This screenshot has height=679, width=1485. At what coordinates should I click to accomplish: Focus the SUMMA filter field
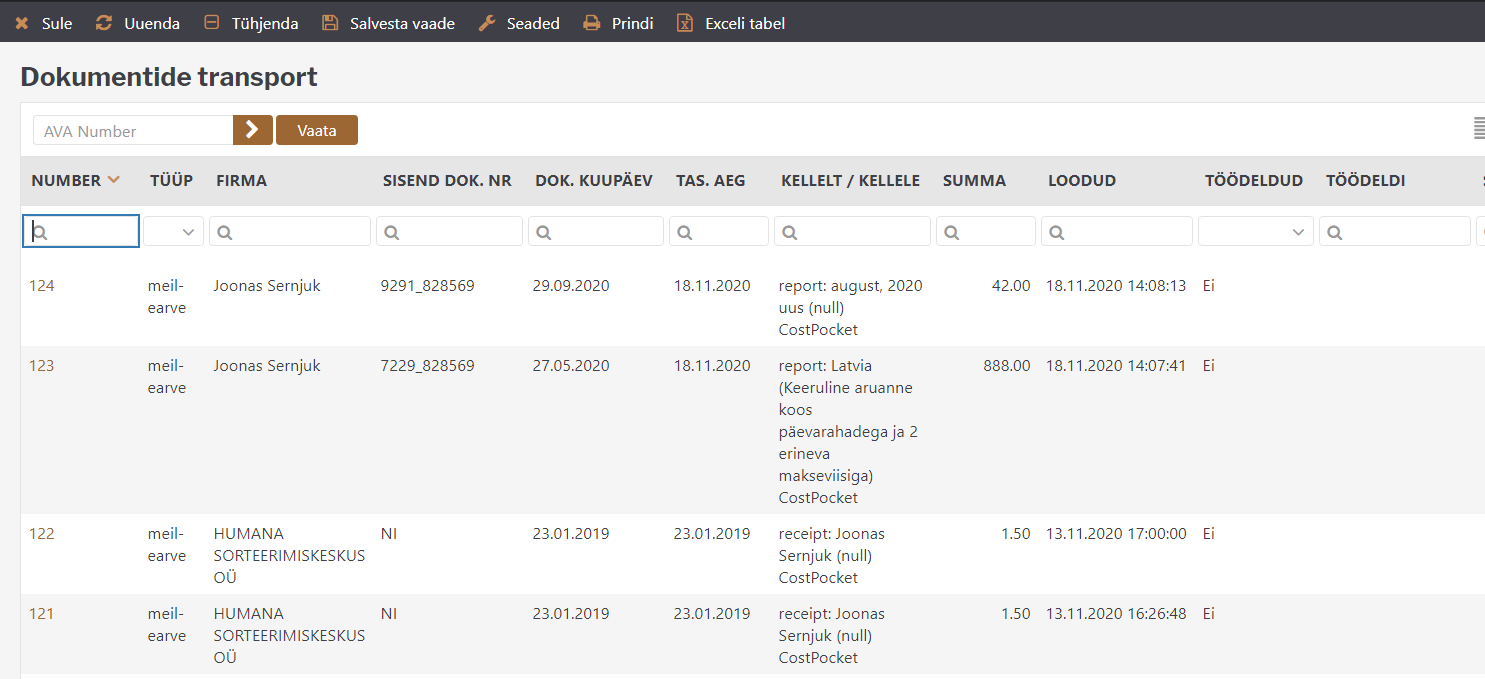coord(986,231)
